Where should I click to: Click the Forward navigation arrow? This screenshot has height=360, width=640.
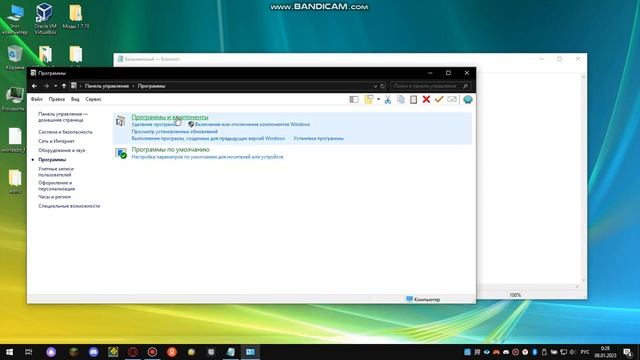pyautogui.click(x=46, y=86)
